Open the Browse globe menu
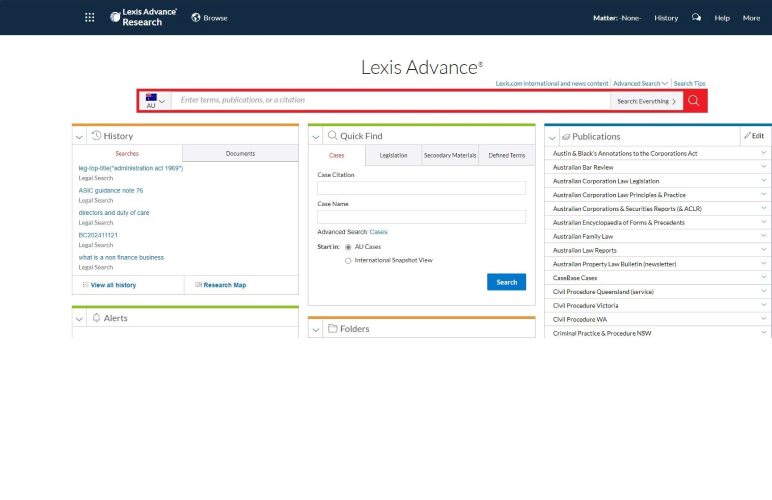This screenshot has width=772, height=500. click(209, 18)
